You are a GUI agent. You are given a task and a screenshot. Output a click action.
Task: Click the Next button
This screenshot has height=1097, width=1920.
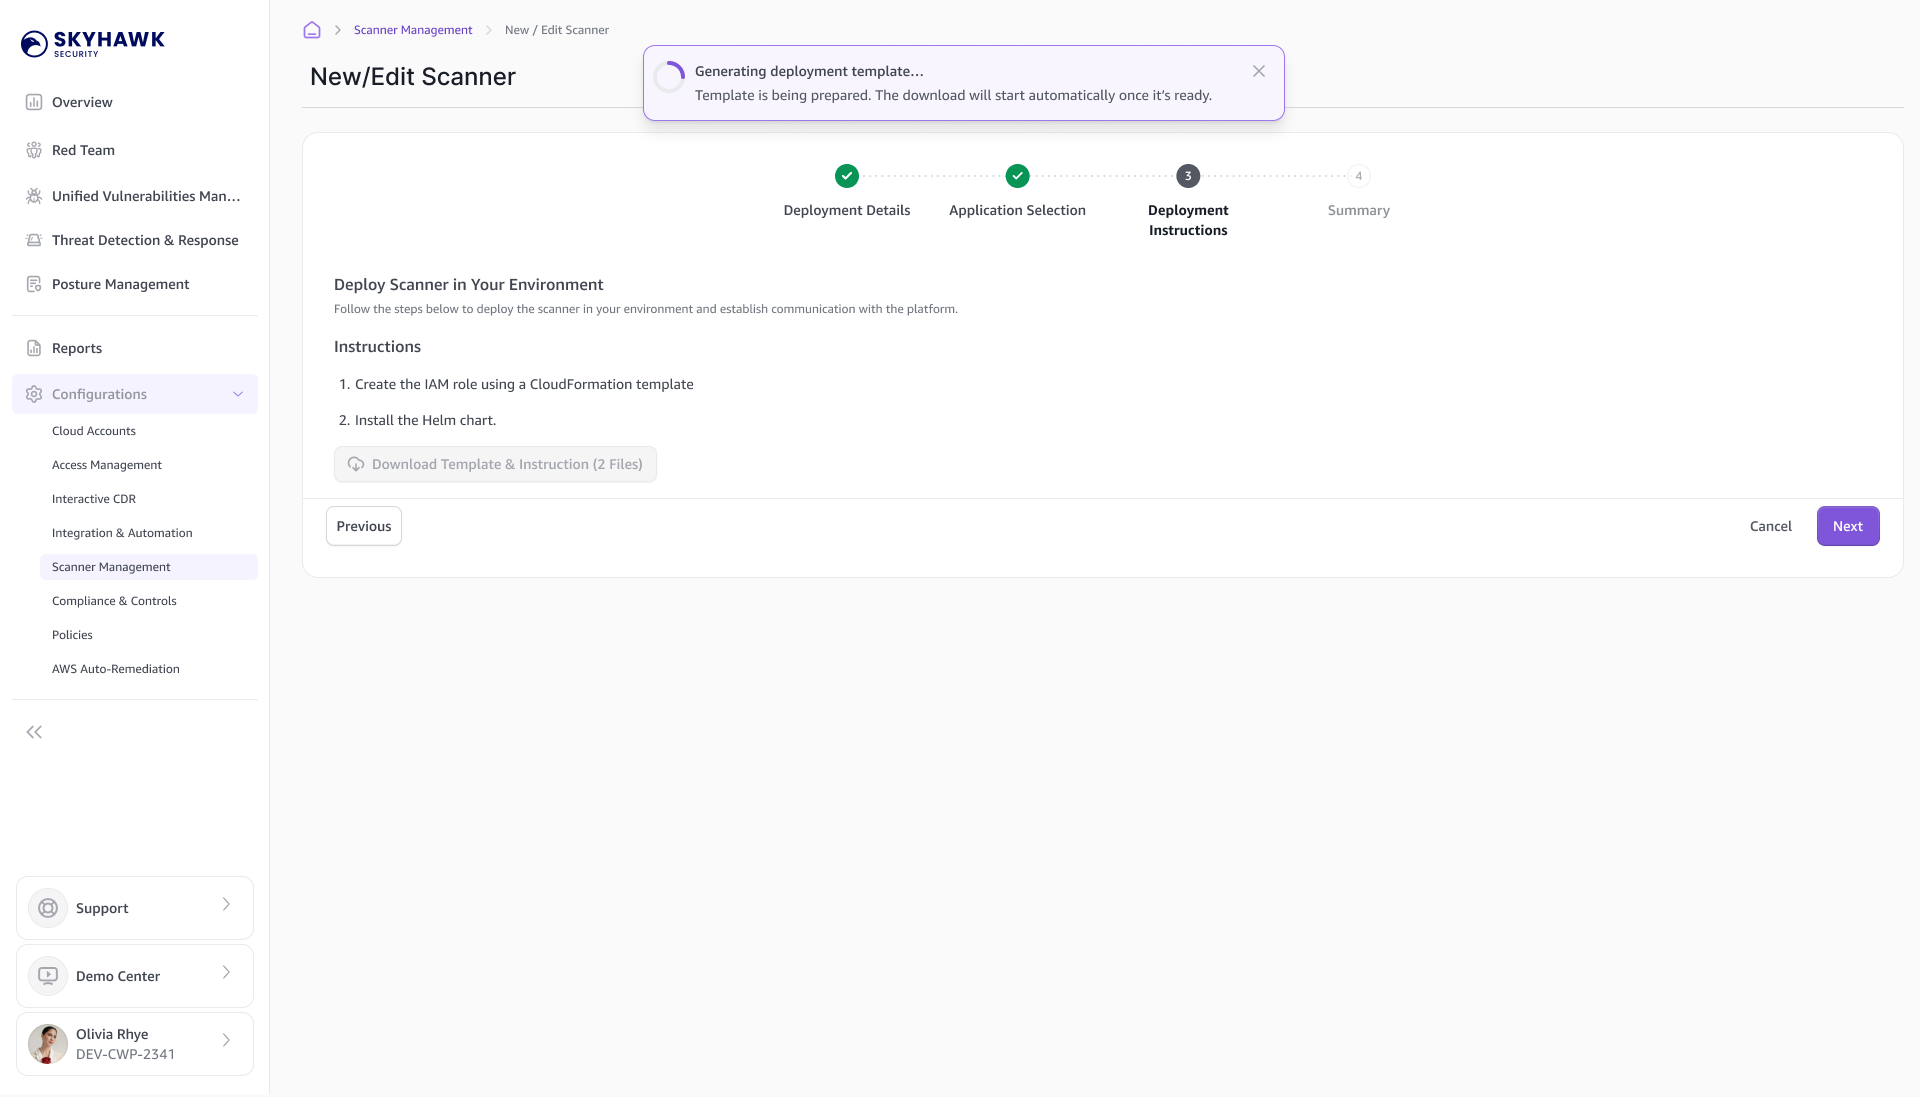click(1848, 526)
